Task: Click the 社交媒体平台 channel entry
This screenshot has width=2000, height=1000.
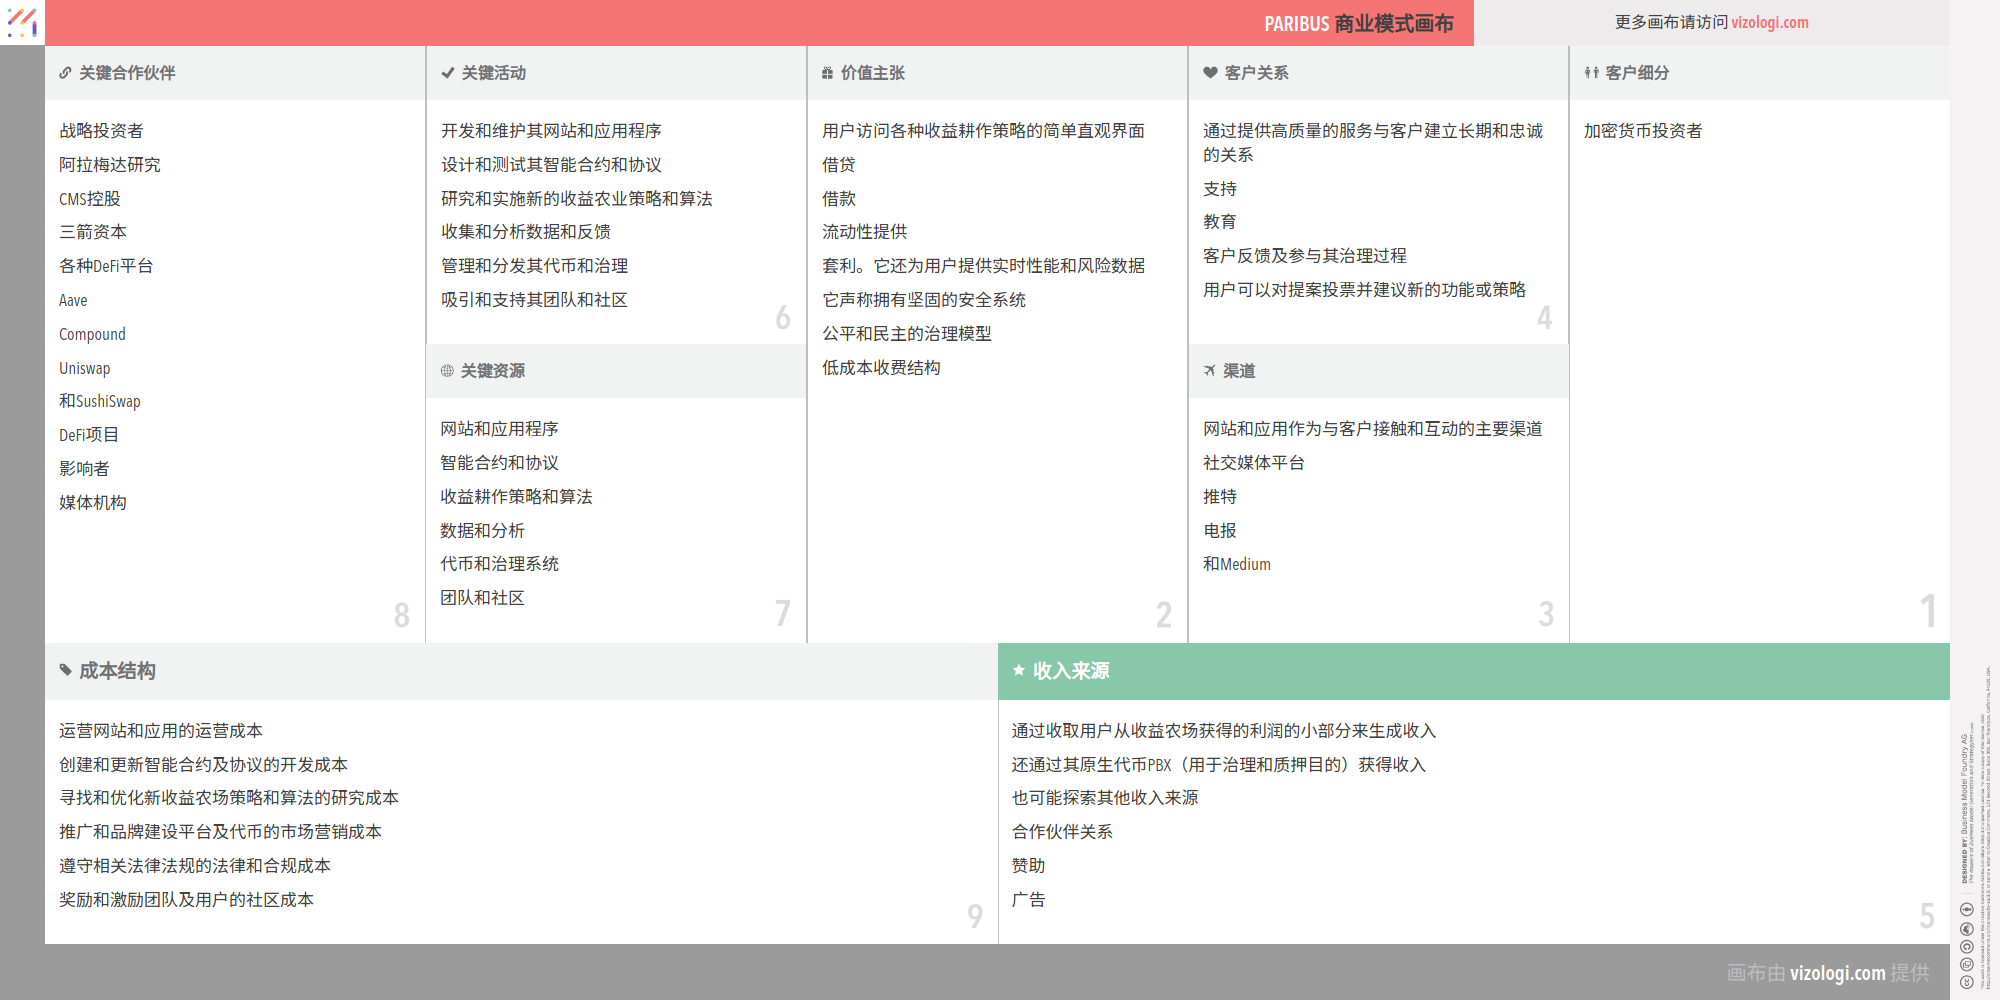Action: coord(1253,463)
